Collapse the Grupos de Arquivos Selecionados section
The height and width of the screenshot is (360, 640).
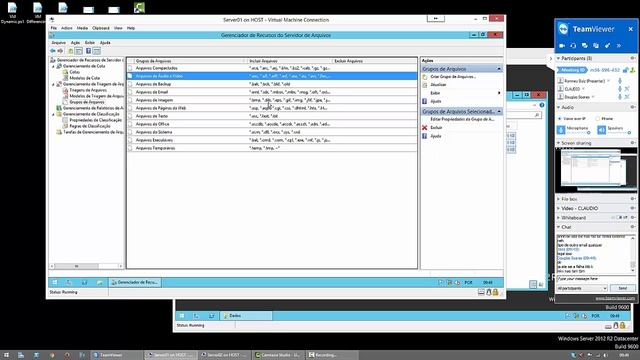pyautogui.click(x=499, y=111)
